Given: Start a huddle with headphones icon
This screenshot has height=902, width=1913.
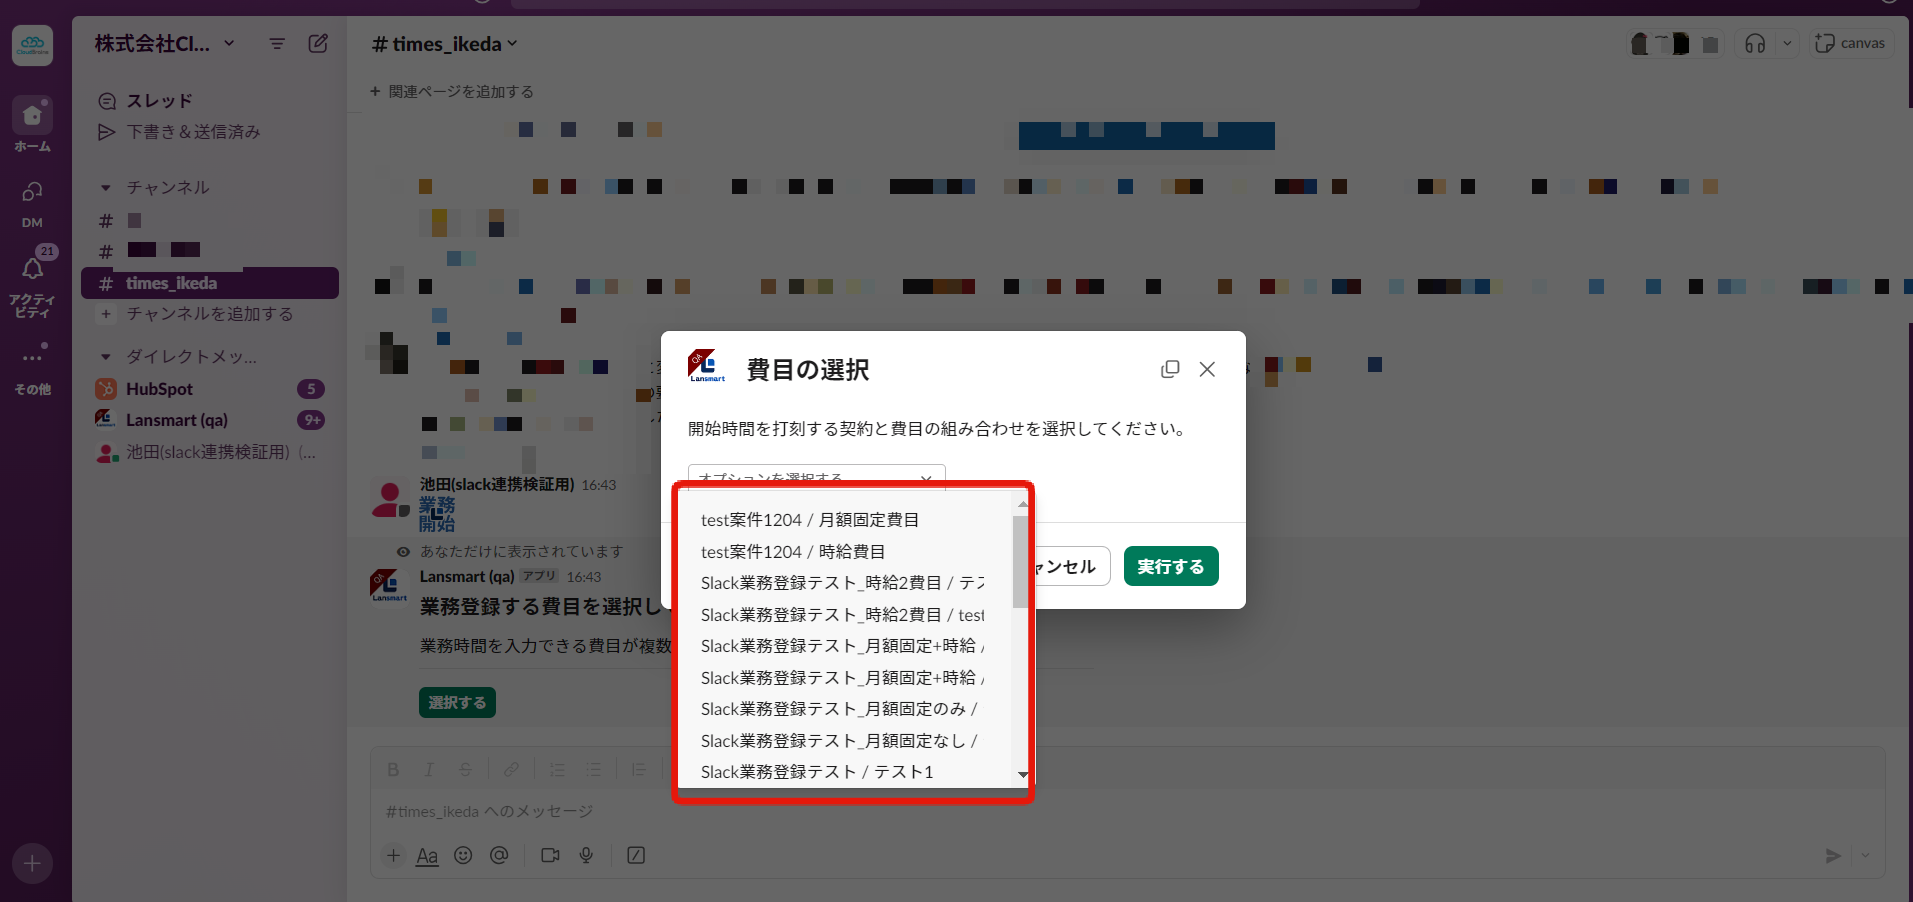Looking at the screenshot, I should tap(1755, 44).
